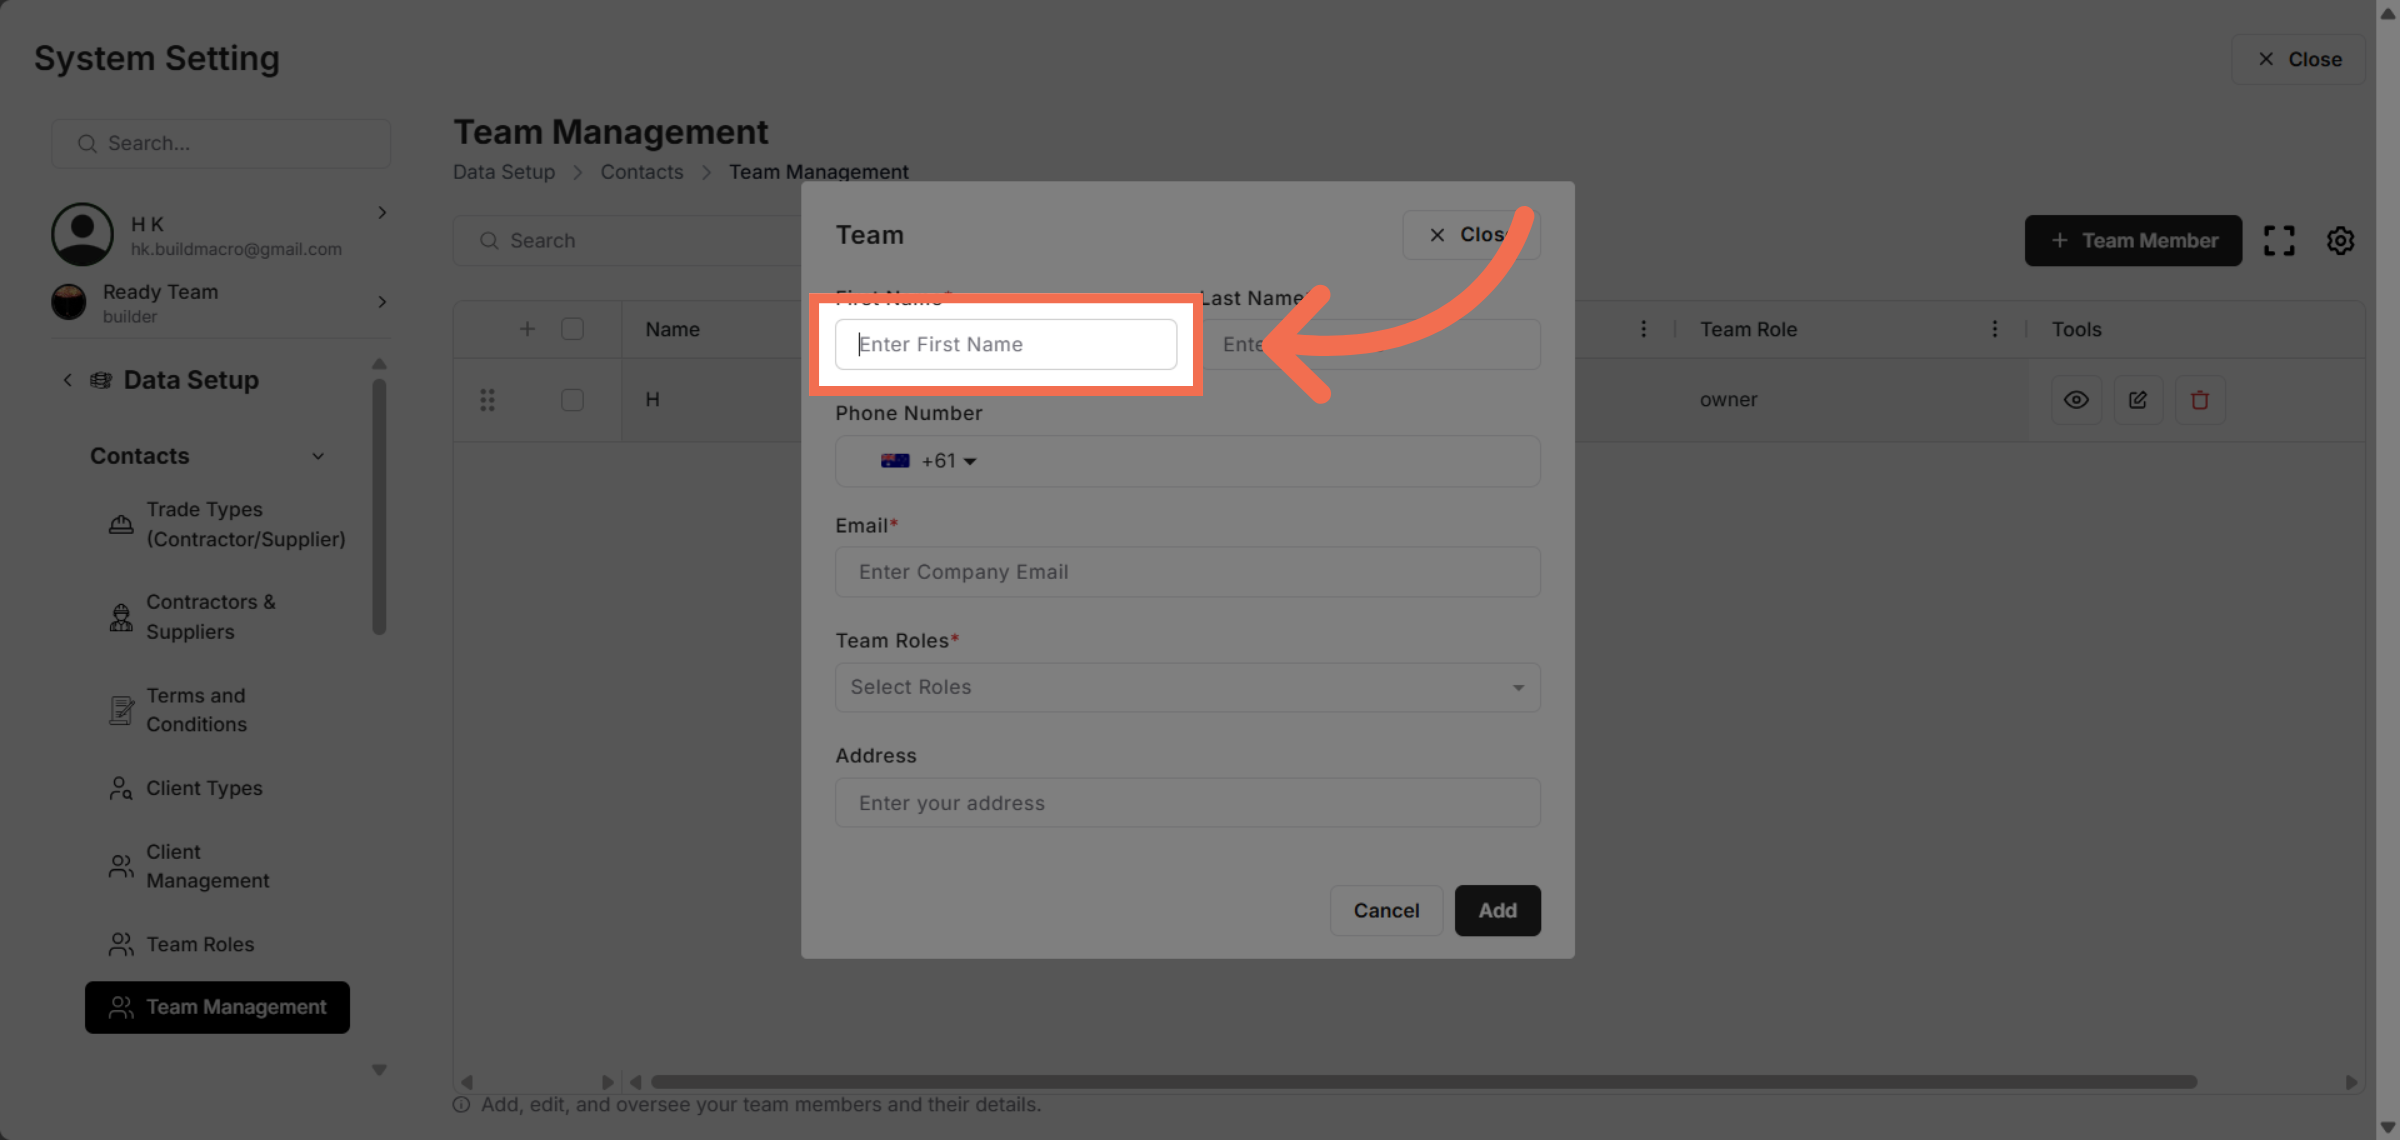Viewport: 2400px width, 1140px height.
Task: Open Team Roles in sidebar
Action: click(x=200, y=944)
